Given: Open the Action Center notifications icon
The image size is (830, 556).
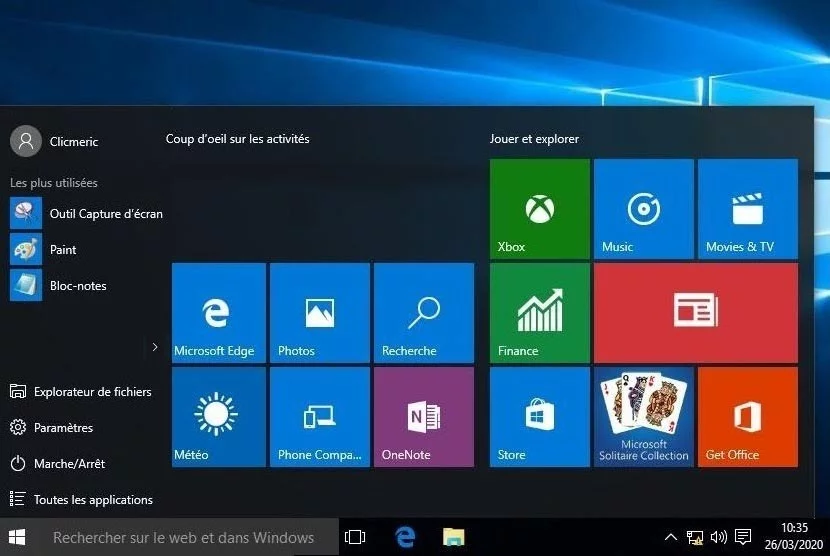Looking at the screenshot, I should [x=743, y=537].
